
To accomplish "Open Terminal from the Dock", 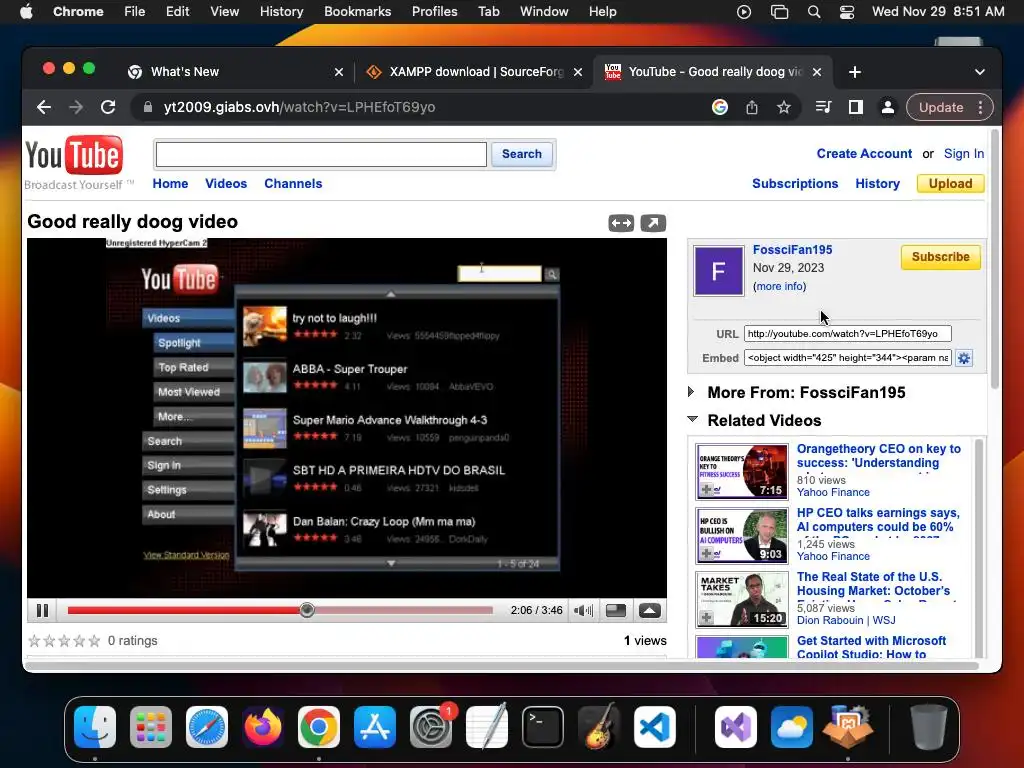I will point(543,727).
